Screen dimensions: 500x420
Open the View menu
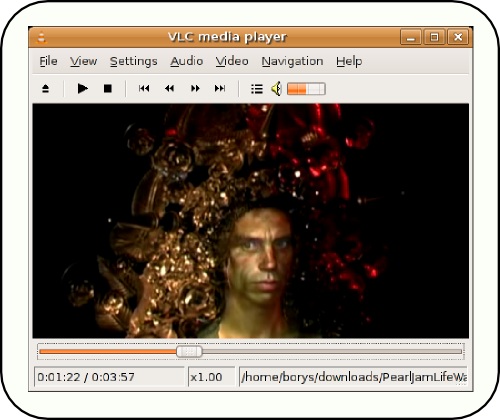83,61
